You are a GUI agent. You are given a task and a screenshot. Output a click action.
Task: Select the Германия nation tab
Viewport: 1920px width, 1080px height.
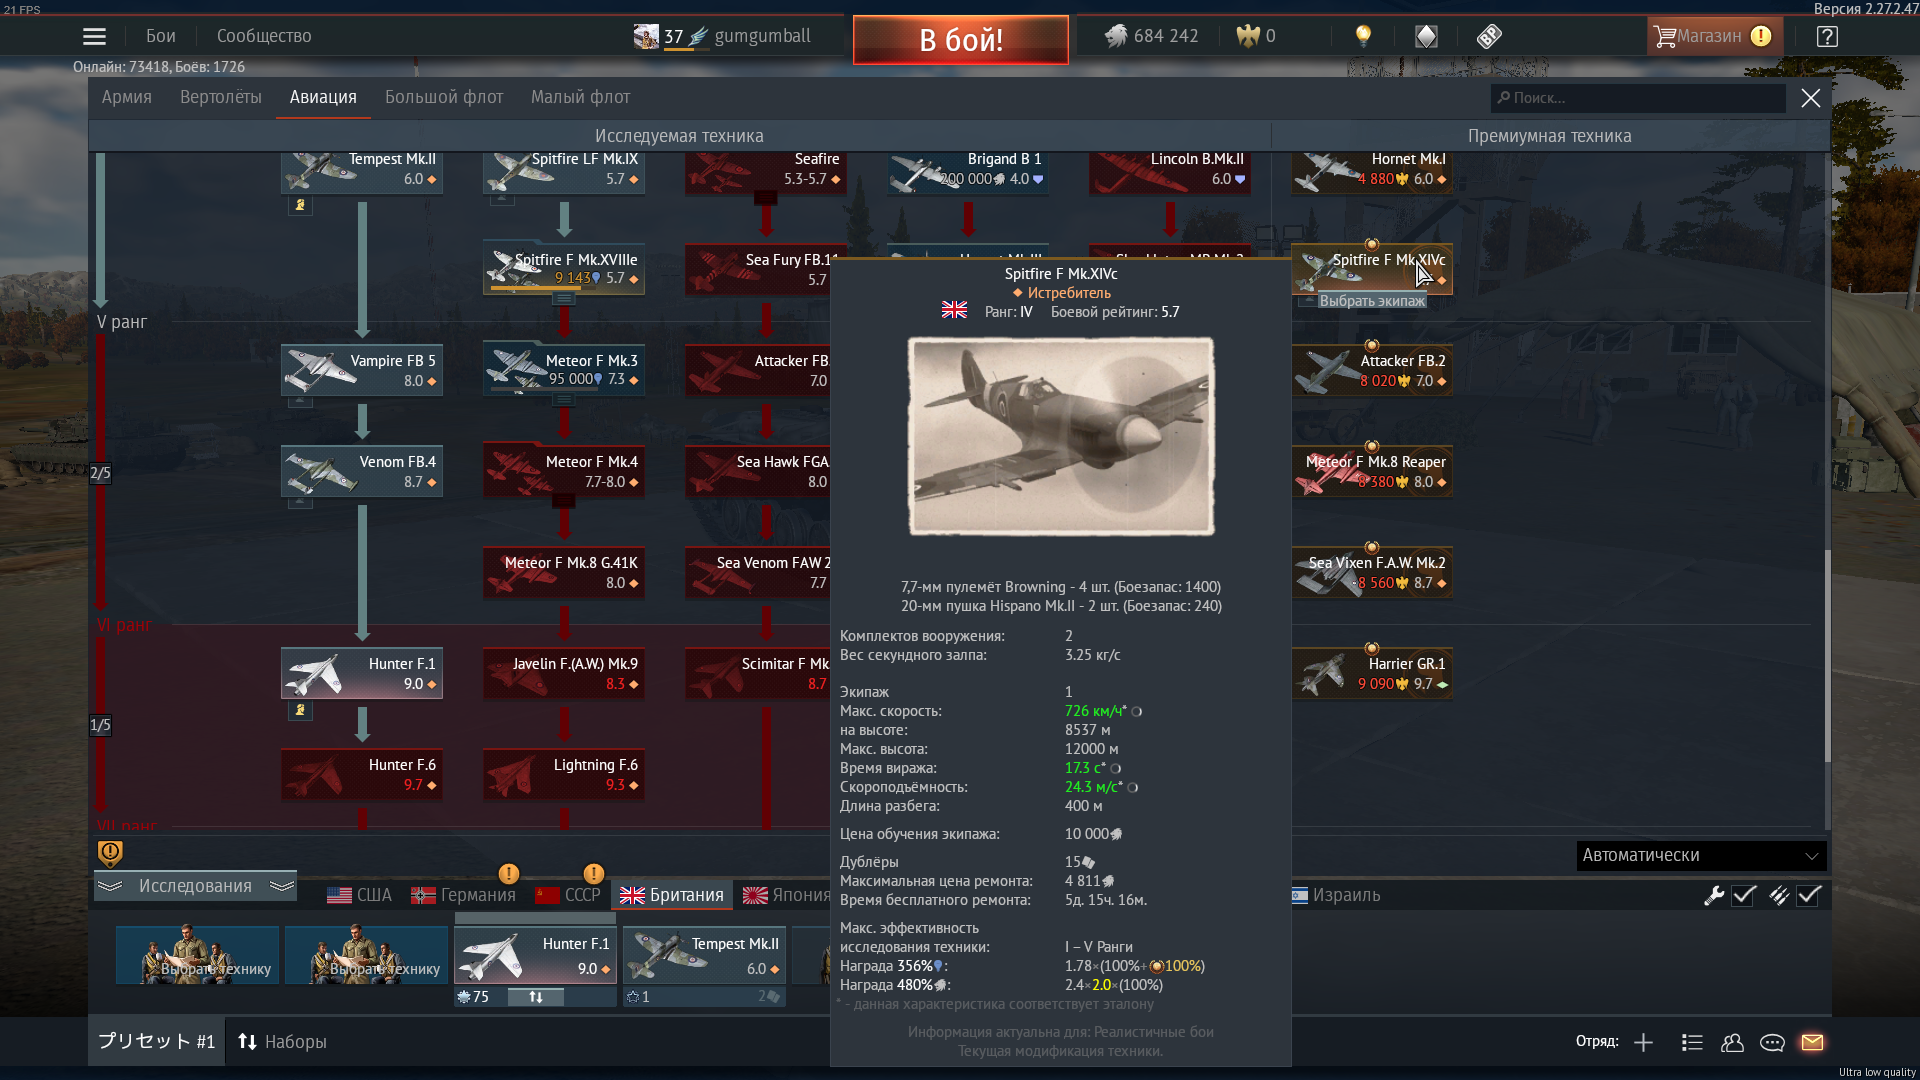[464, 895]
